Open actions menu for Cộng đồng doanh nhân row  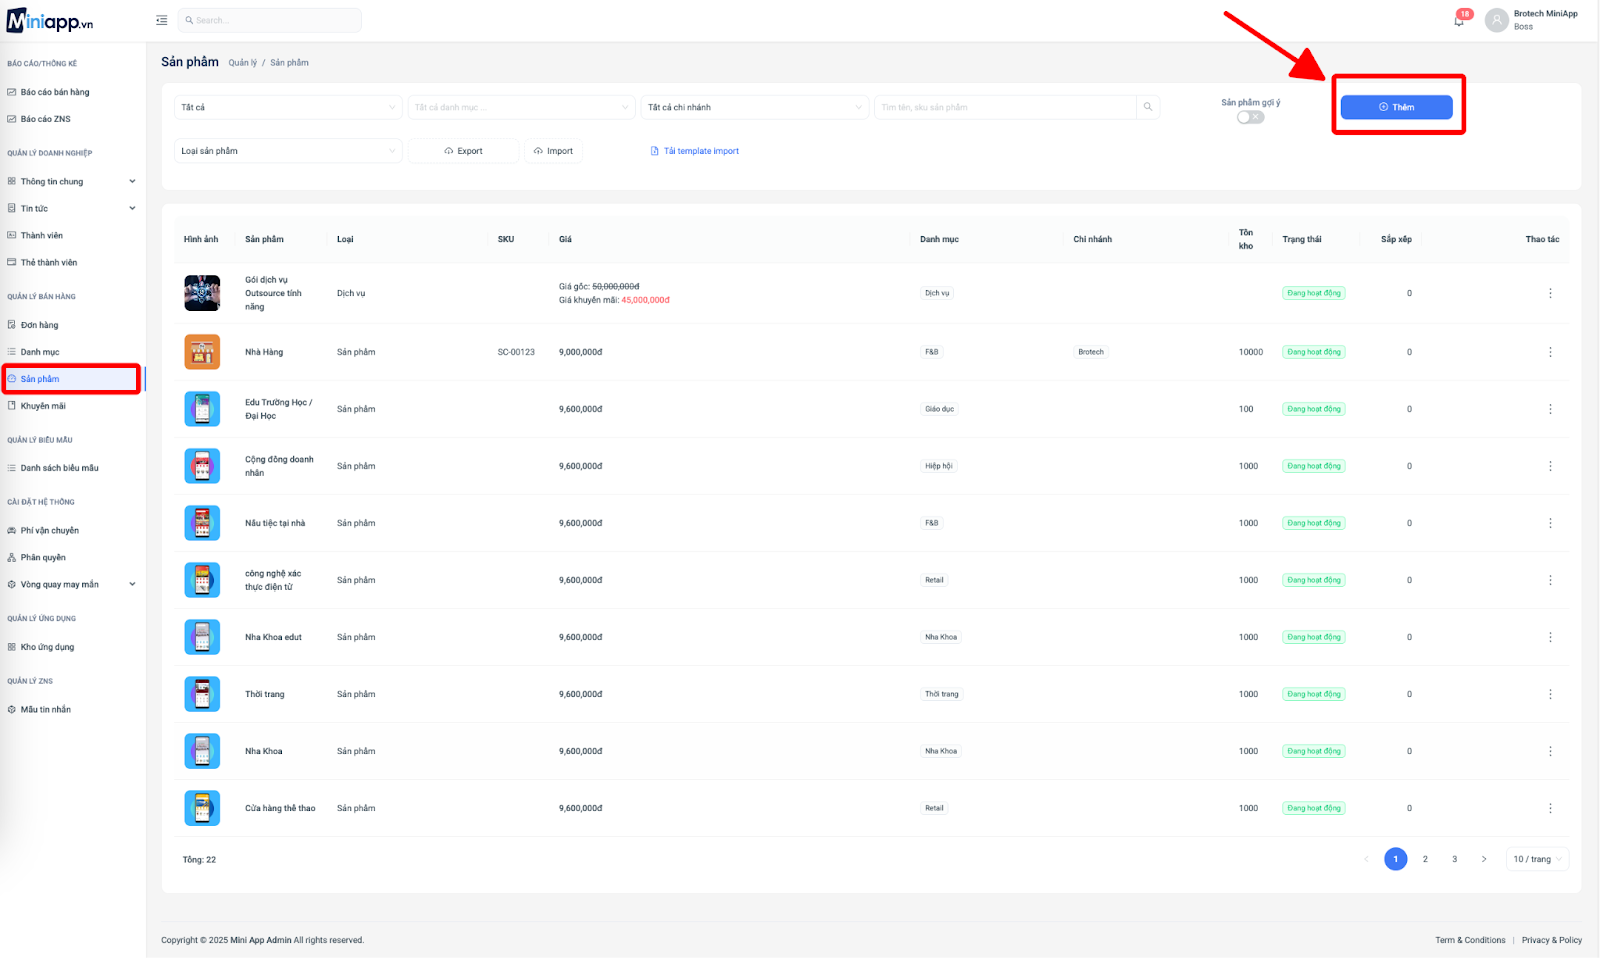(1550, 466)
